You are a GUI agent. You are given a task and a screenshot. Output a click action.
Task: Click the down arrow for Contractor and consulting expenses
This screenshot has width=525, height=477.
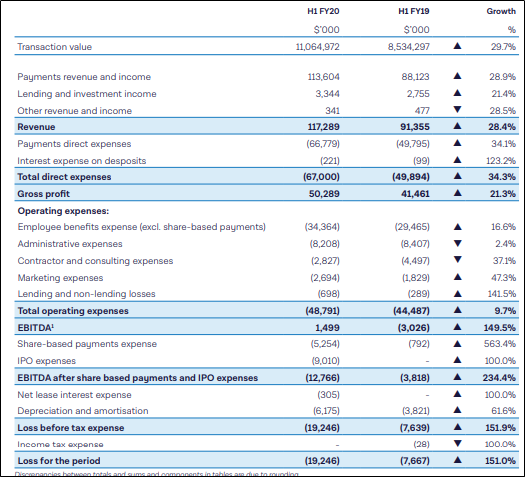coord(457,260)
